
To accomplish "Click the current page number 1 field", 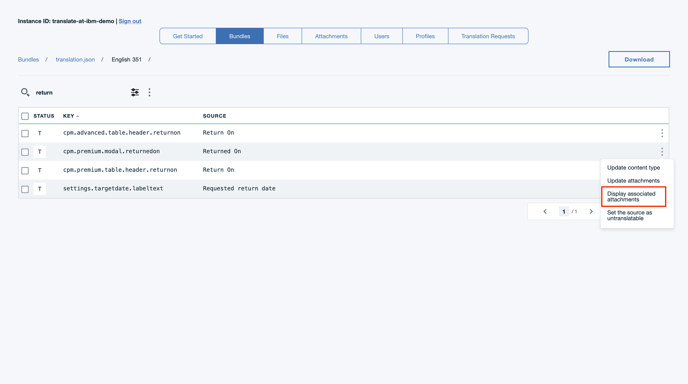I will pos(564,212).
